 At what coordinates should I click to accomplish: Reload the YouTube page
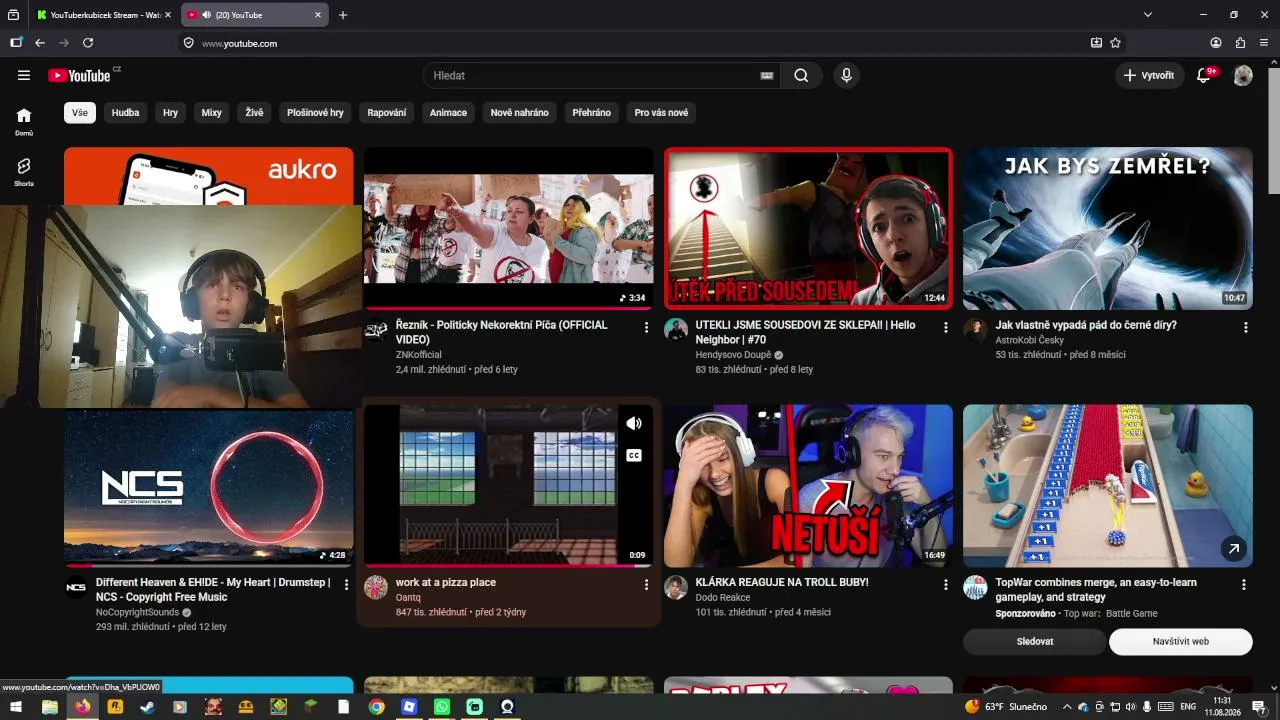[x=88, y=43]
